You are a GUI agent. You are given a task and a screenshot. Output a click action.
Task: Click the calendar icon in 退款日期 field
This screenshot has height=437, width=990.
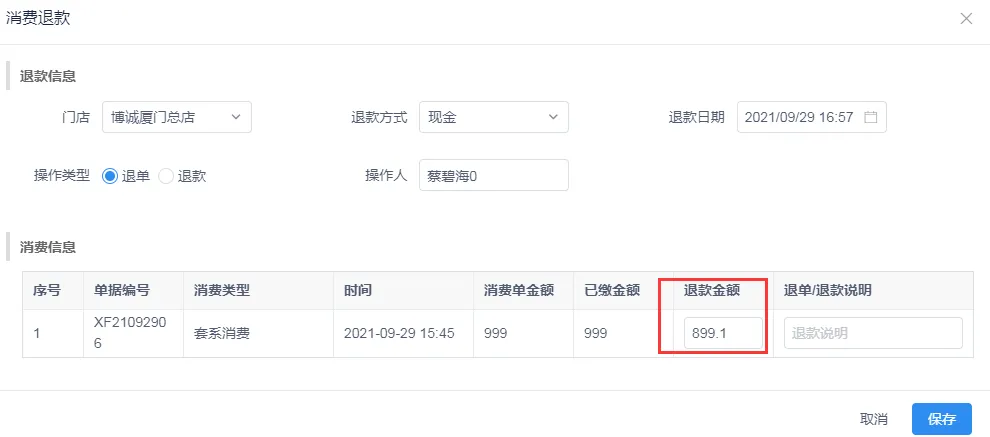(x=870, y=117)
